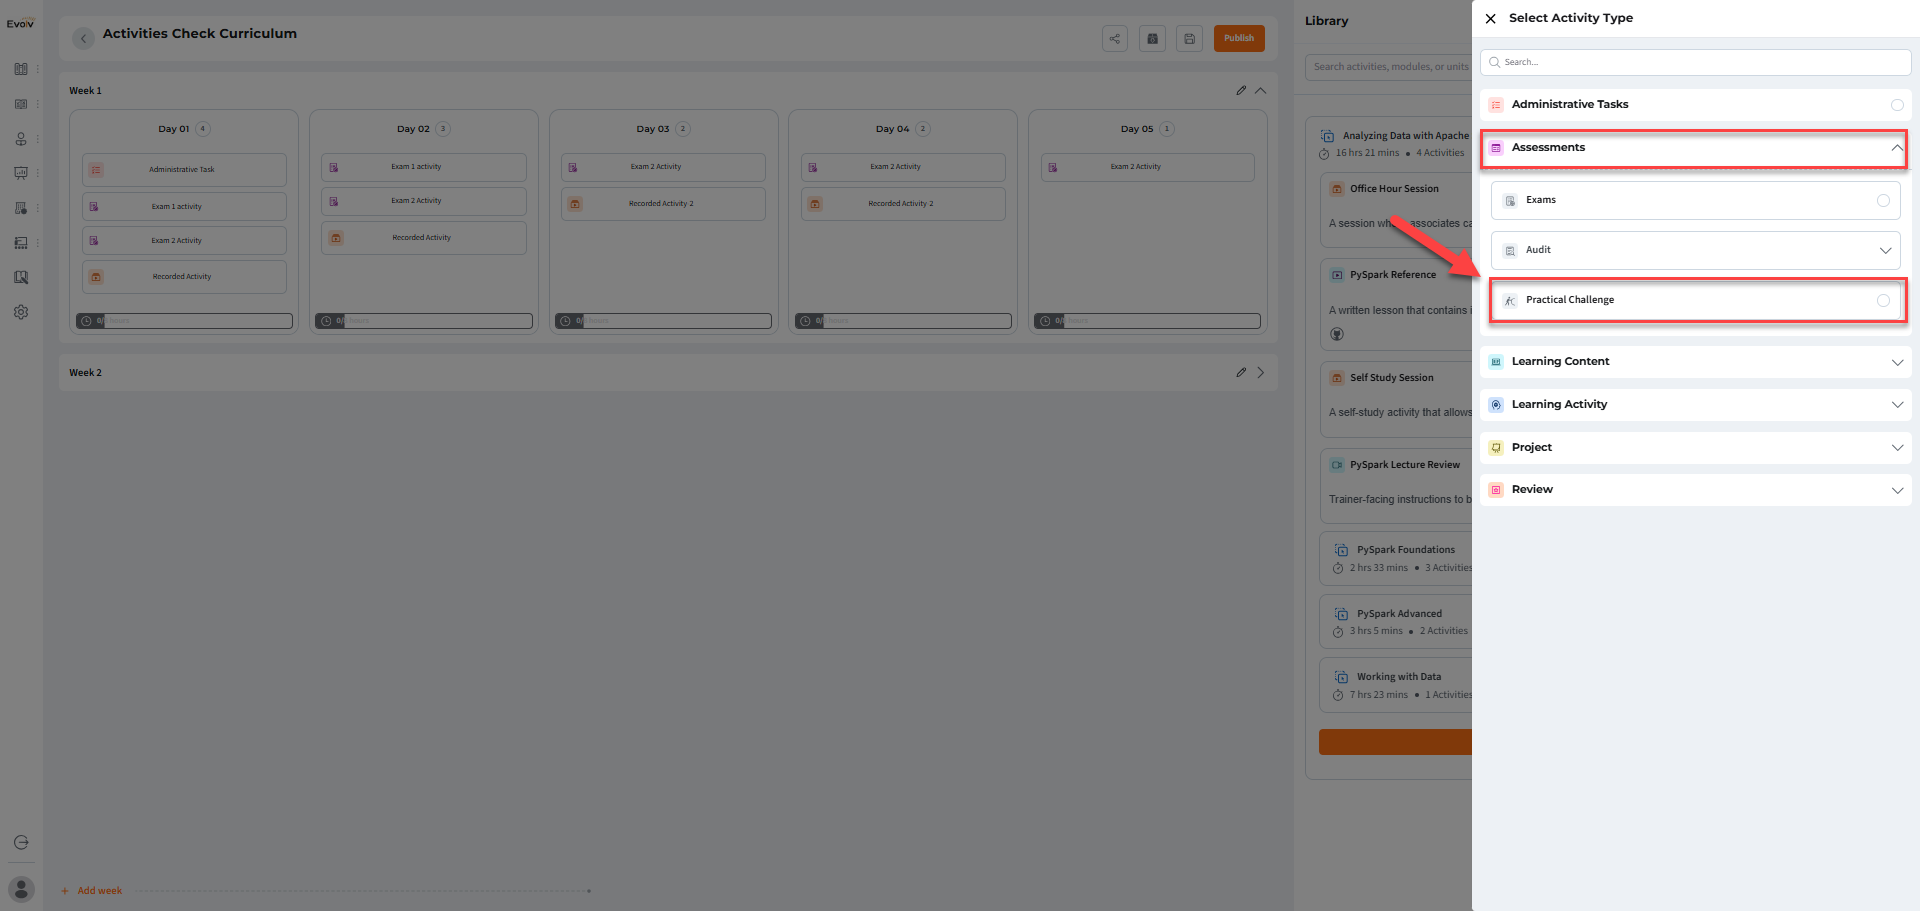This screenshot has width=1920, height=911.
Task: Edit Week 1 with the pencil icon
Action: tap(1241, 90)
